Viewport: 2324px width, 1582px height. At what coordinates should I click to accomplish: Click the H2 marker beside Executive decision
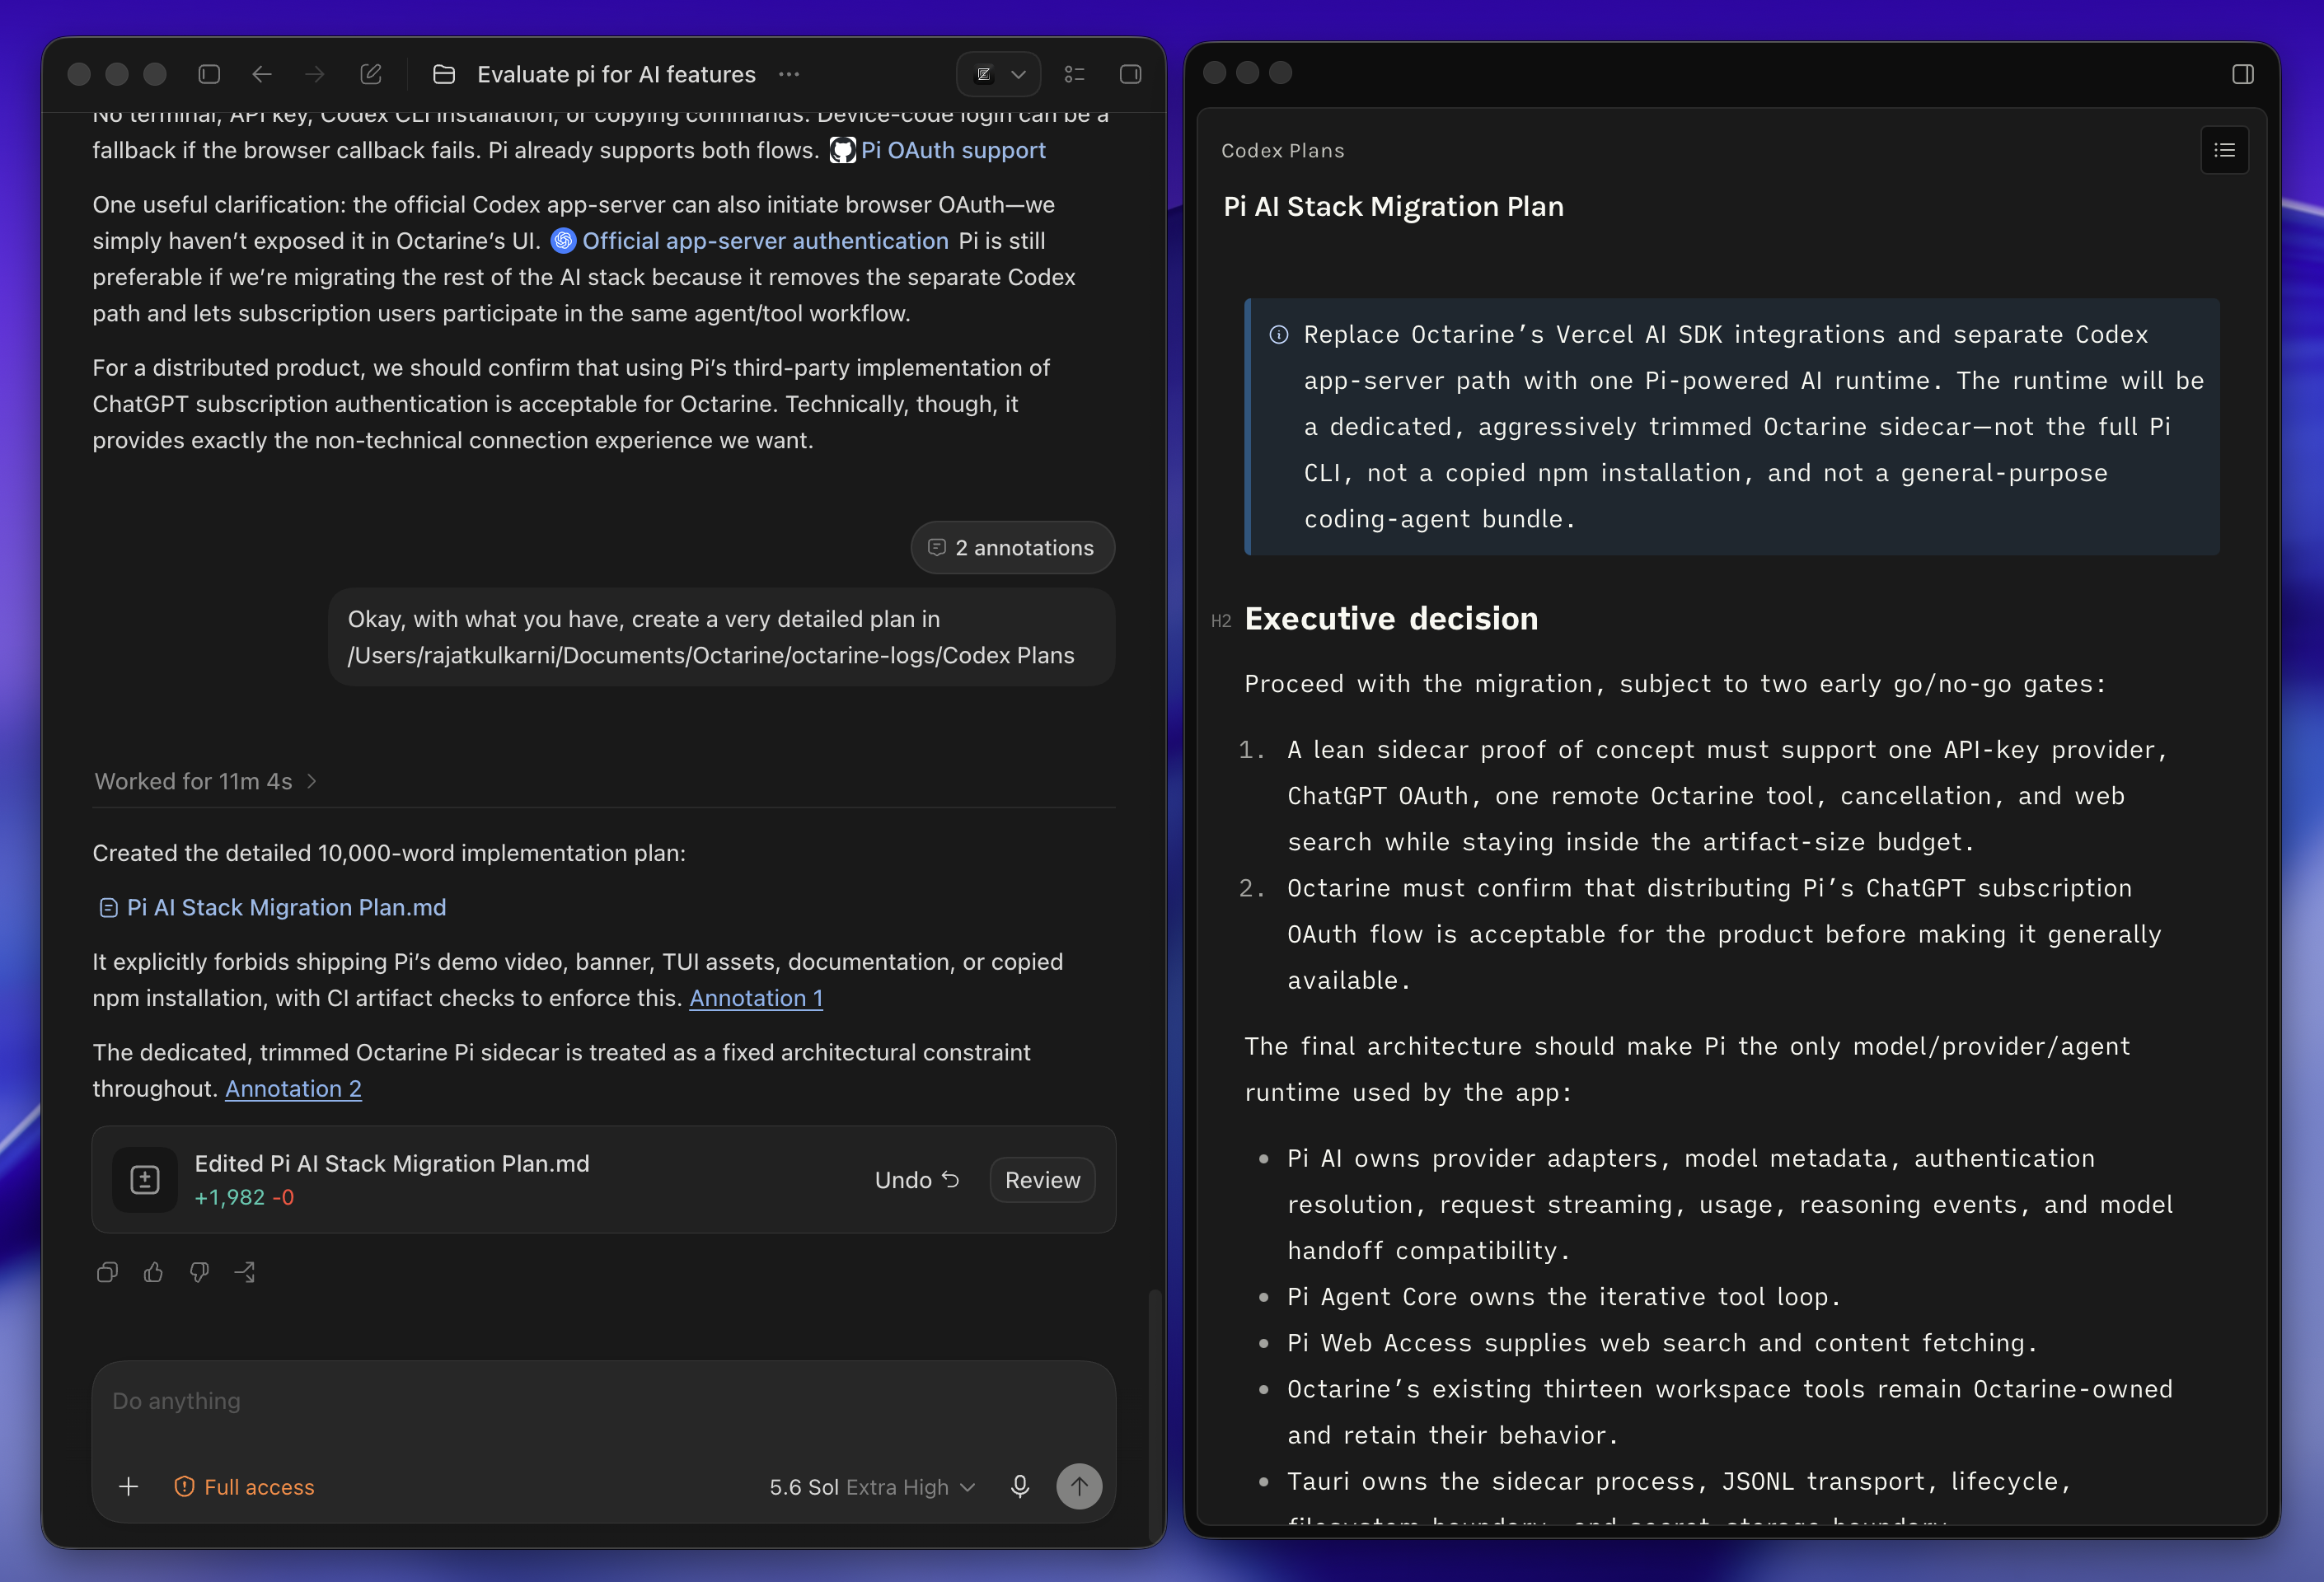tap(1221, 621)
